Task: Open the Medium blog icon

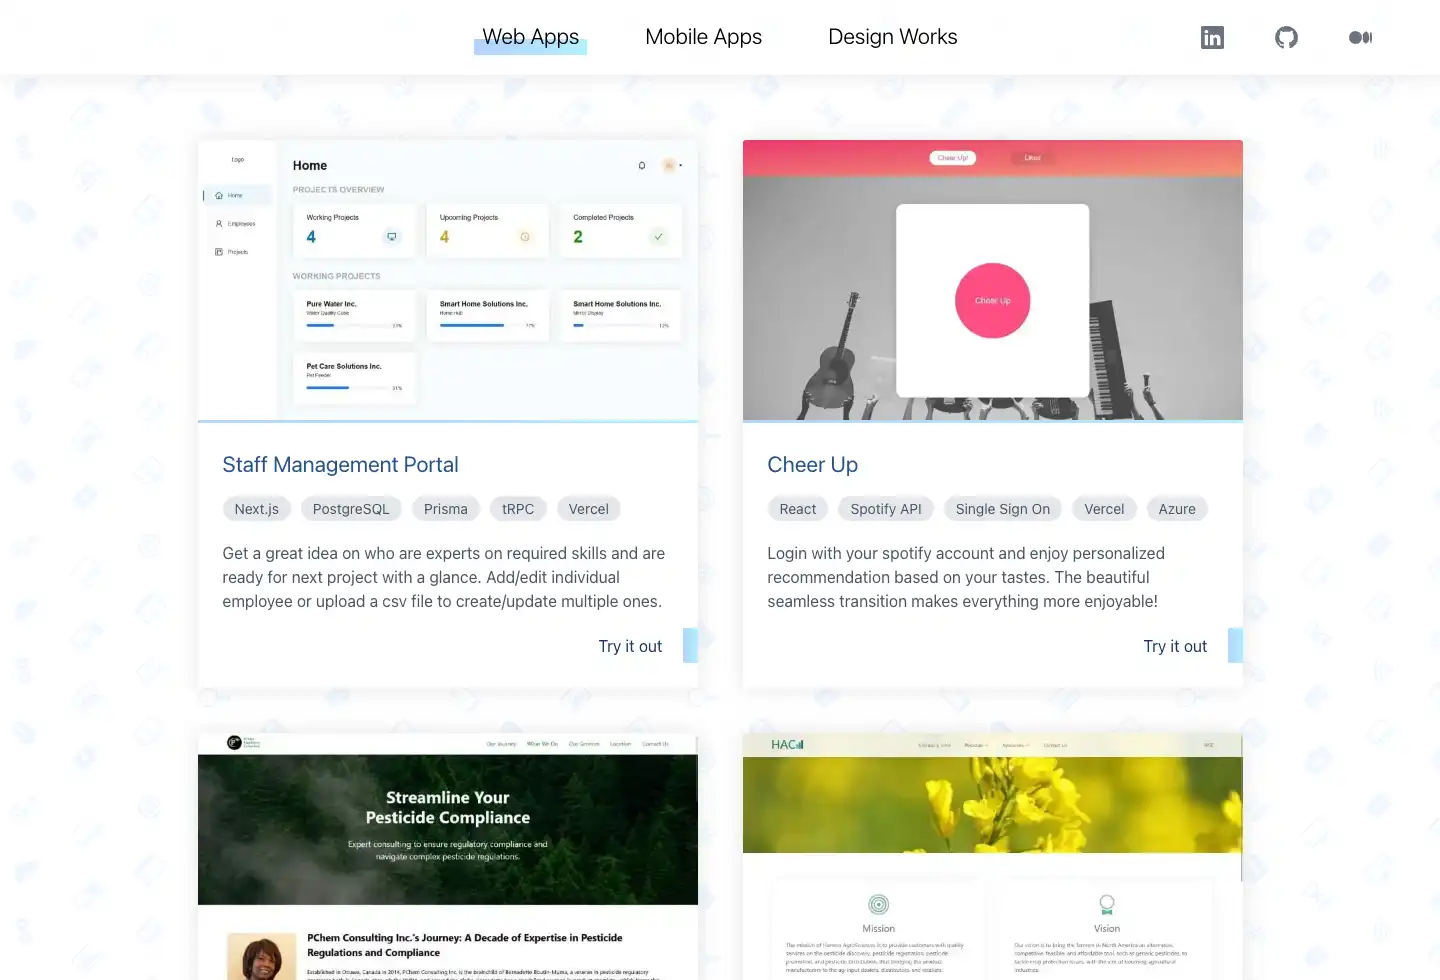Action: pos(1360,37)
